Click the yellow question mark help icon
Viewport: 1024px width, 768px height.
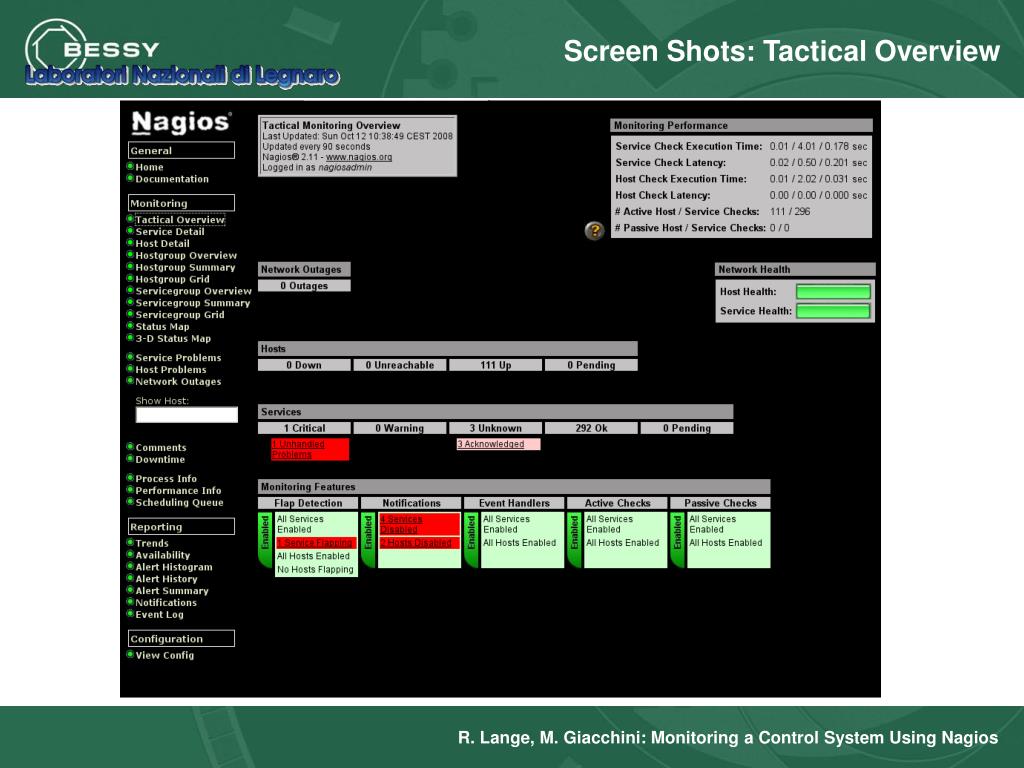pyautogui.click(x=594, y=230)
